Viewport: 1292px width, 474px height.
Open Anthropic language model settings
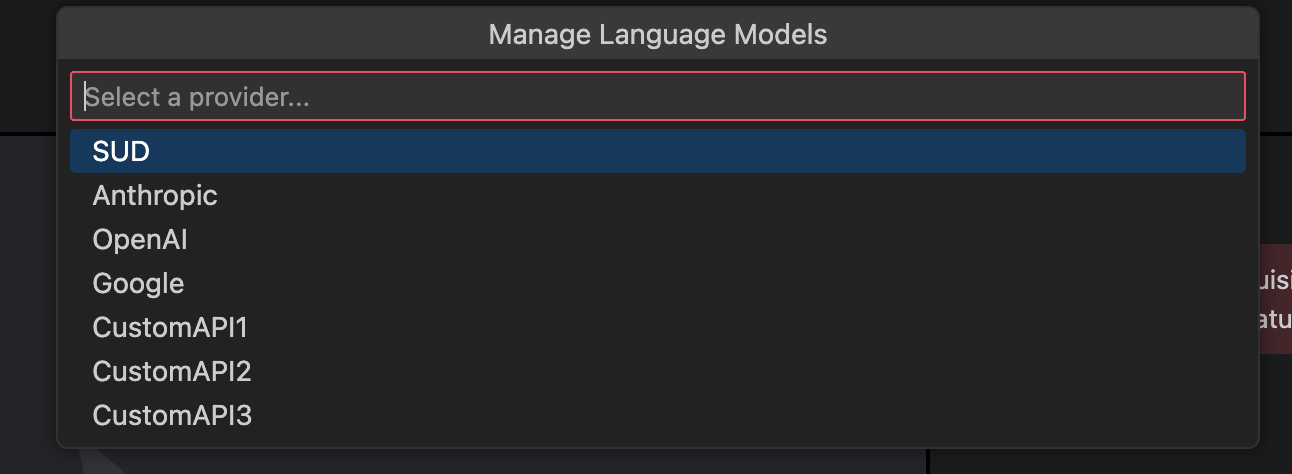(x=155, y=195)
